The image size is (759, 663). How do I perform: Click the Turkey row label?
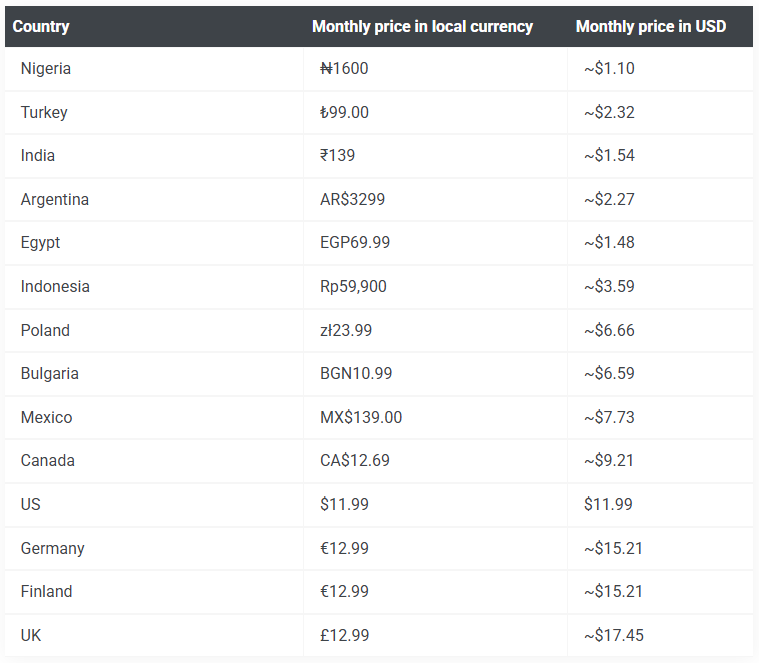tap(44, 112)
